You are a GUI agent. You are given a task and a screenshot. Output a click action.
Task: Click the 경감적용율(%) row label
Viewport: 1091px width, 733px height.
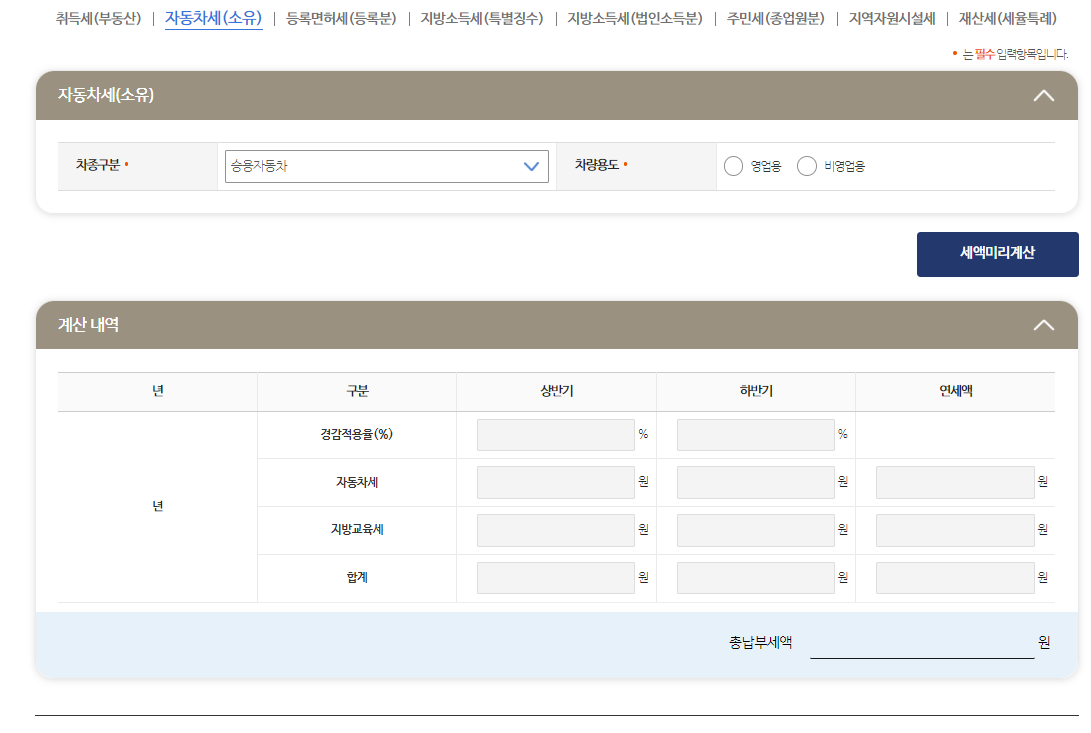coord(356,434)
